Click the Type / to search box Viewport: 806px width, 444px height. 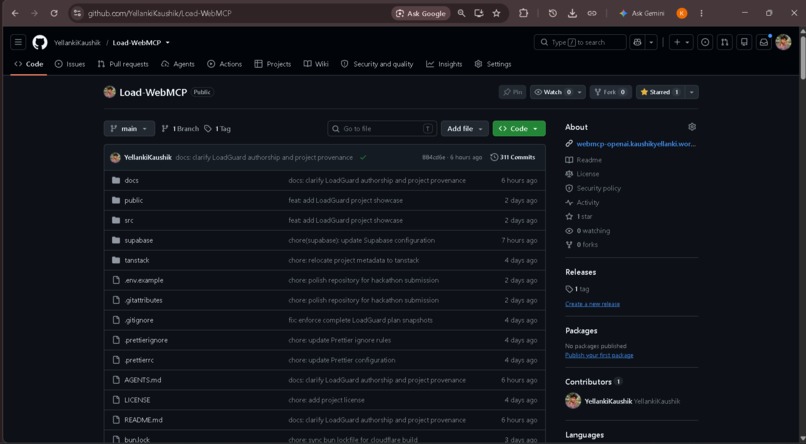coord(580,42)
